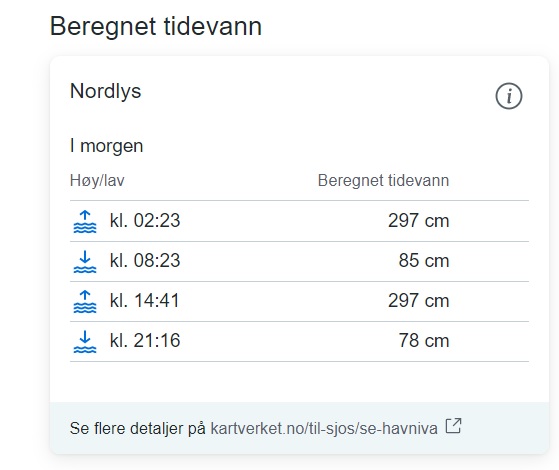Click the 78 cm tide value
Viewport: 559px width, 470px height.
pos(424,340)
